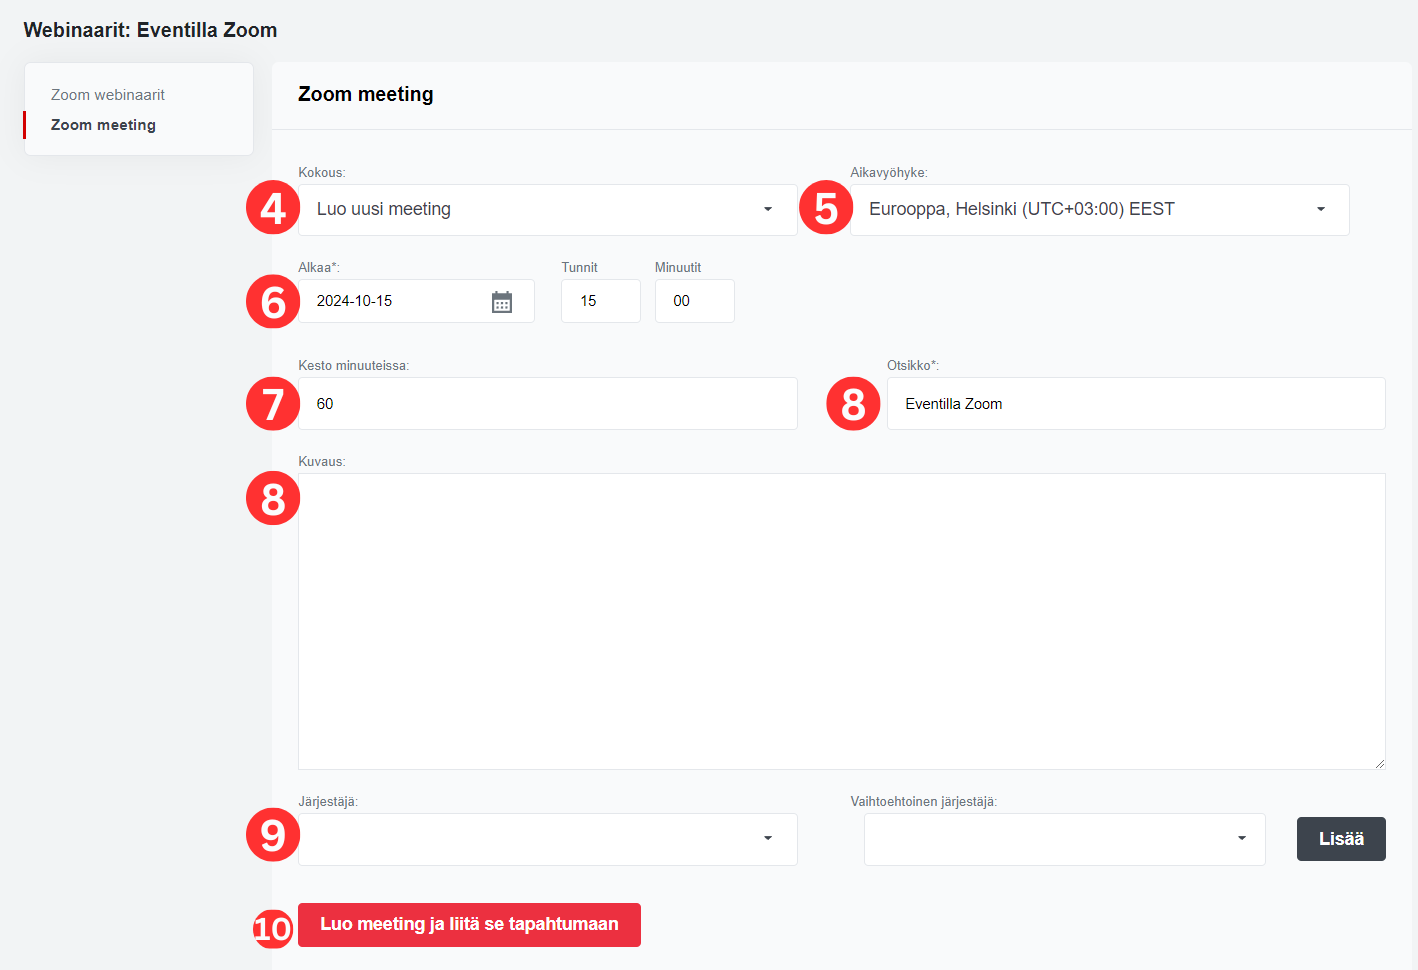Open the Järjestäjä organizer dropdown
Image resolution: width=1418 pixels, height=970 pixels.
[x=547, y=839]
